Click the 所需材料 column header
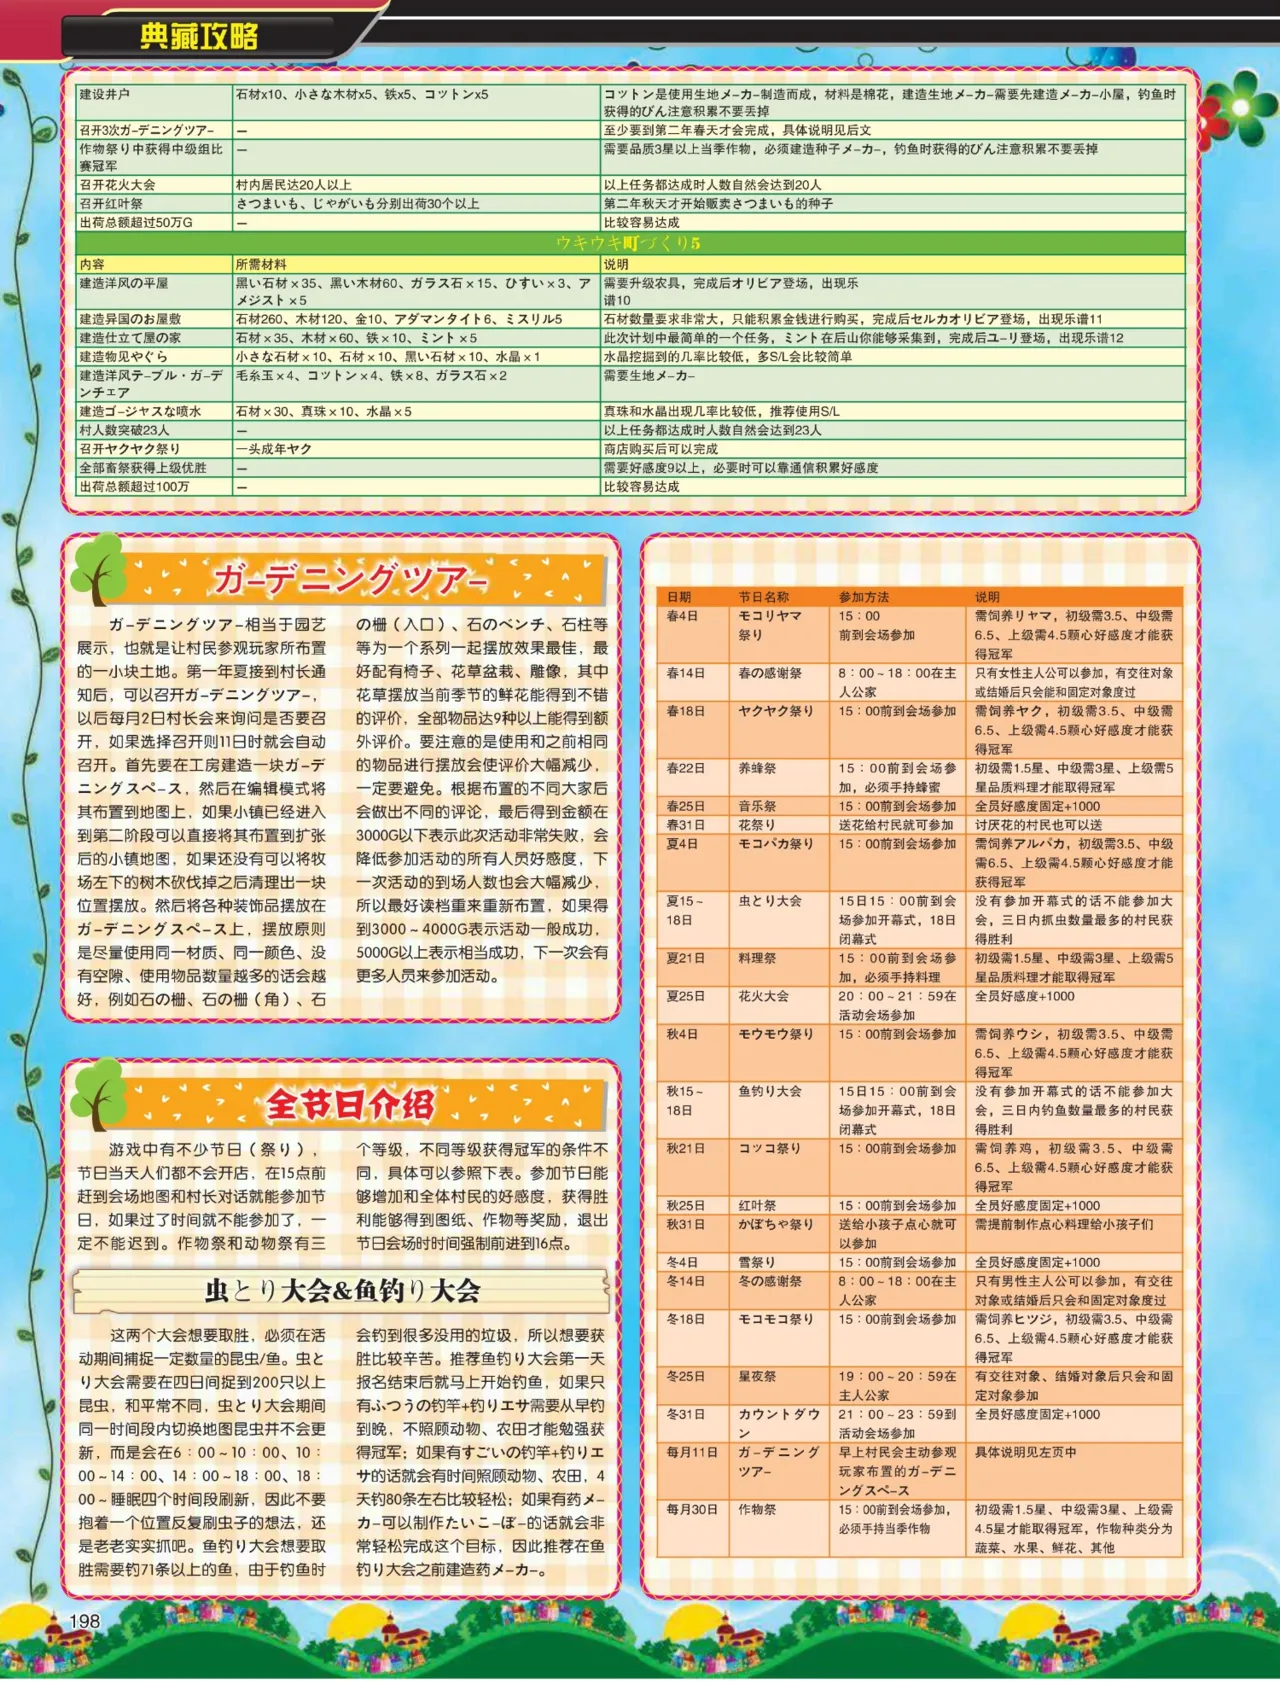The image size is (1280, 1684). [x=261, y=264]
